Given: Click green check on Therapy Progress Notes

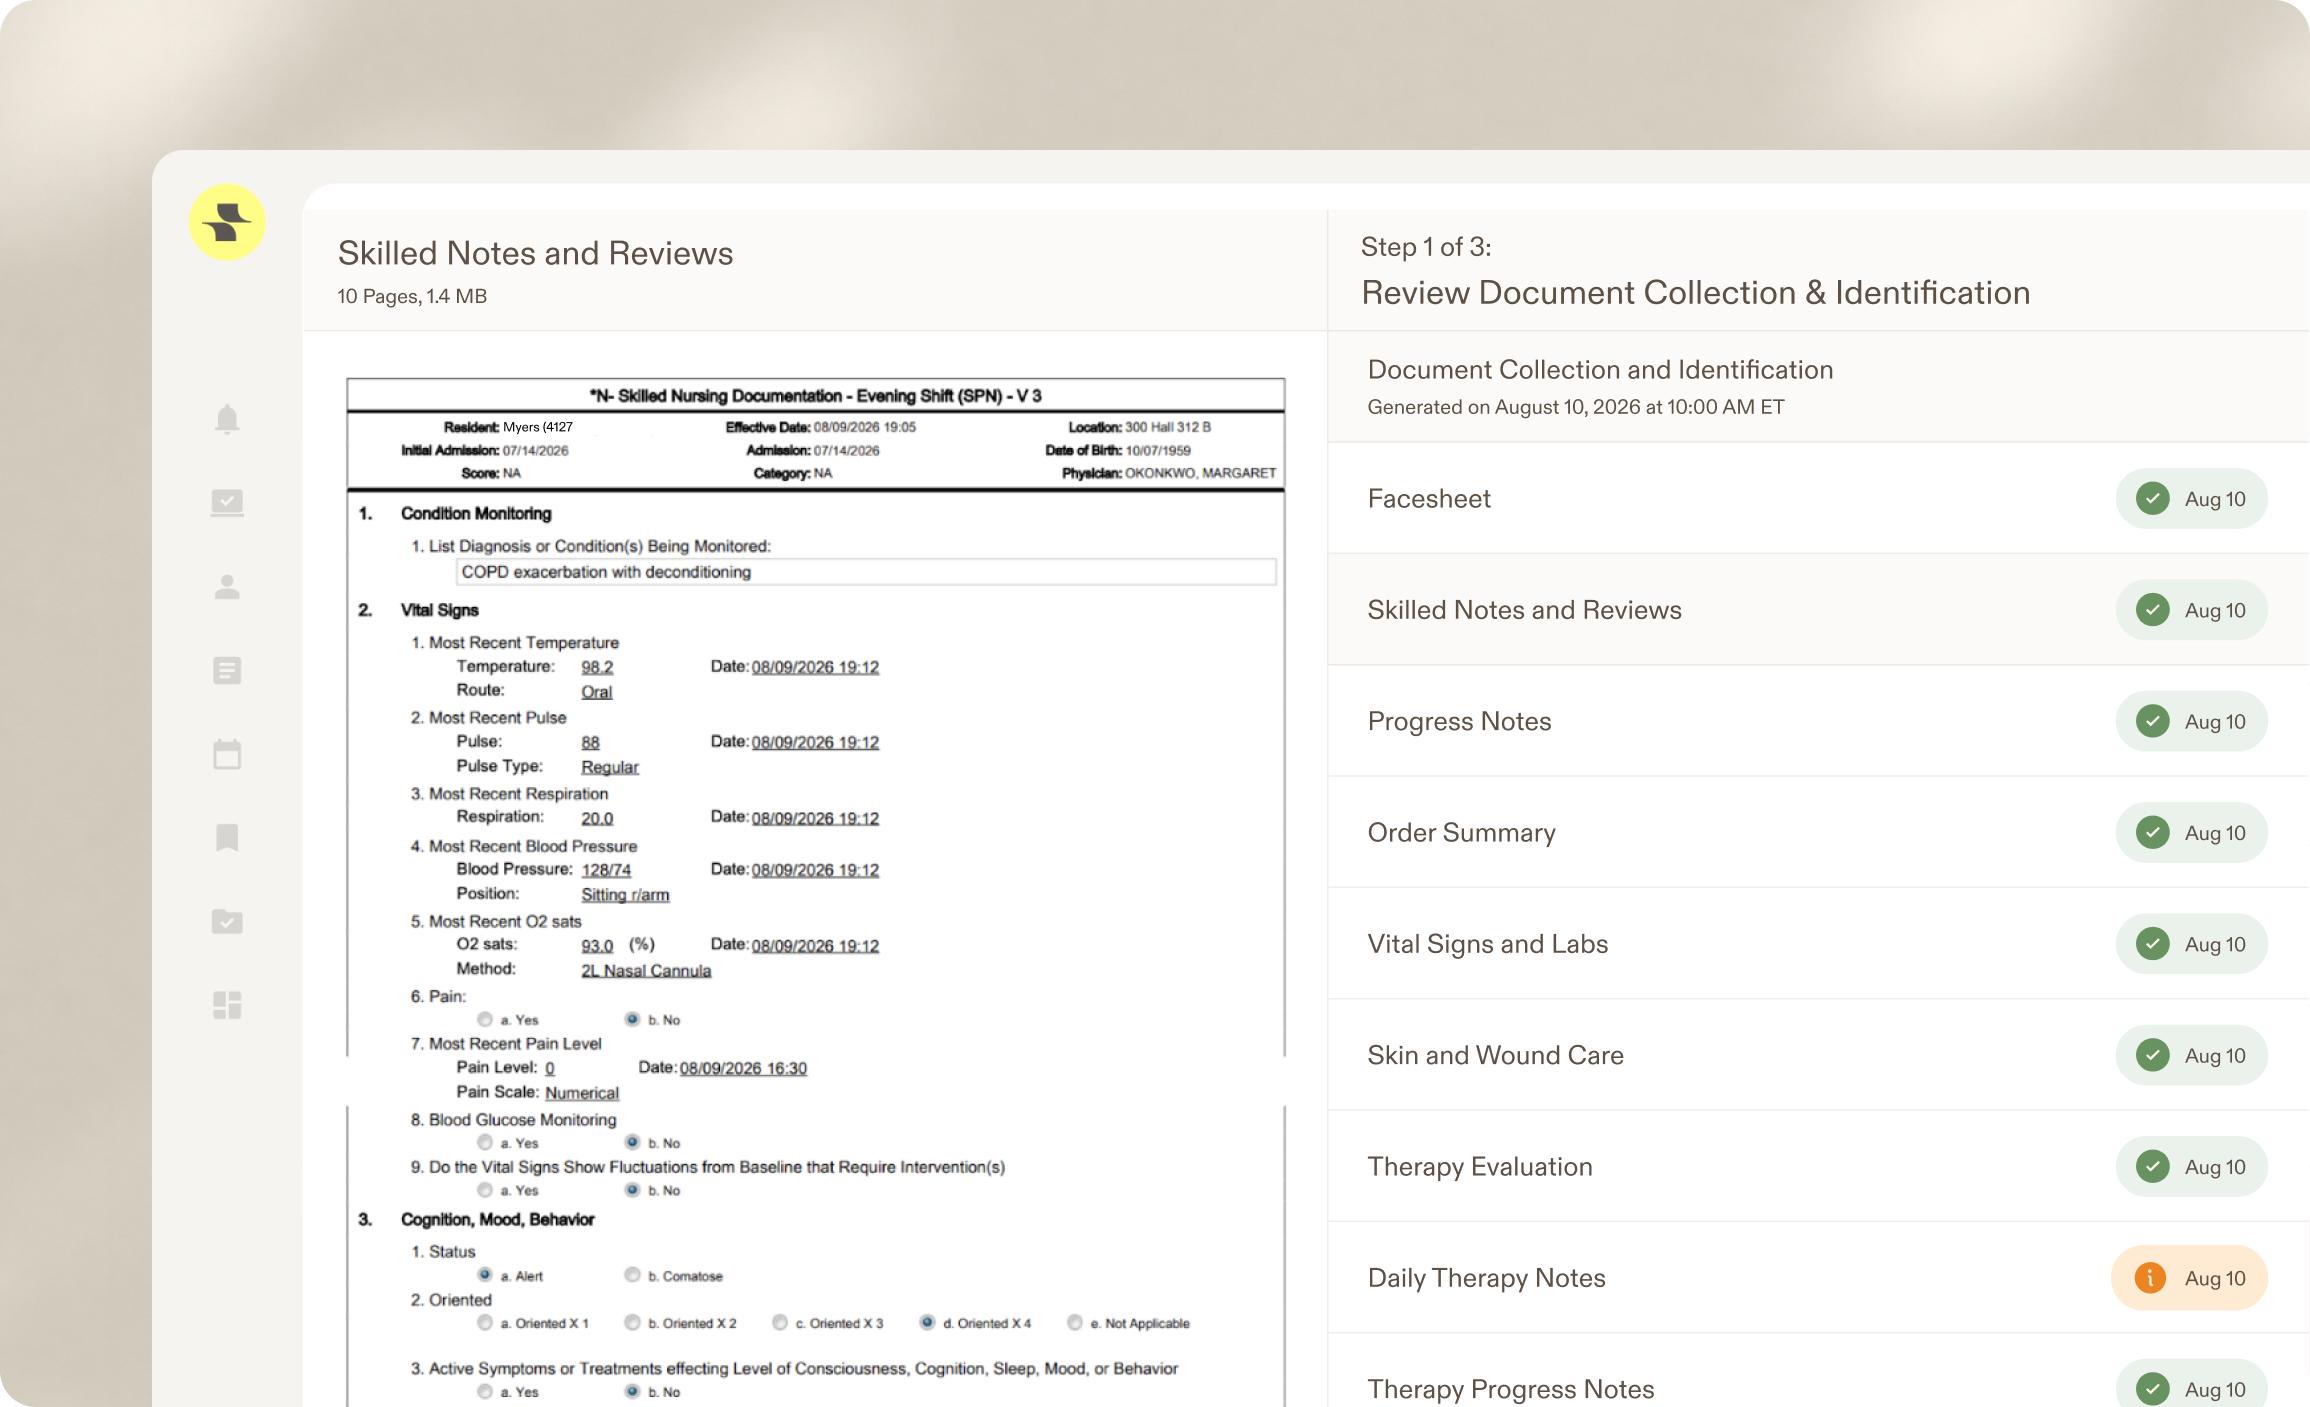Looking at the screenshot, I should coord(2152,1389).
